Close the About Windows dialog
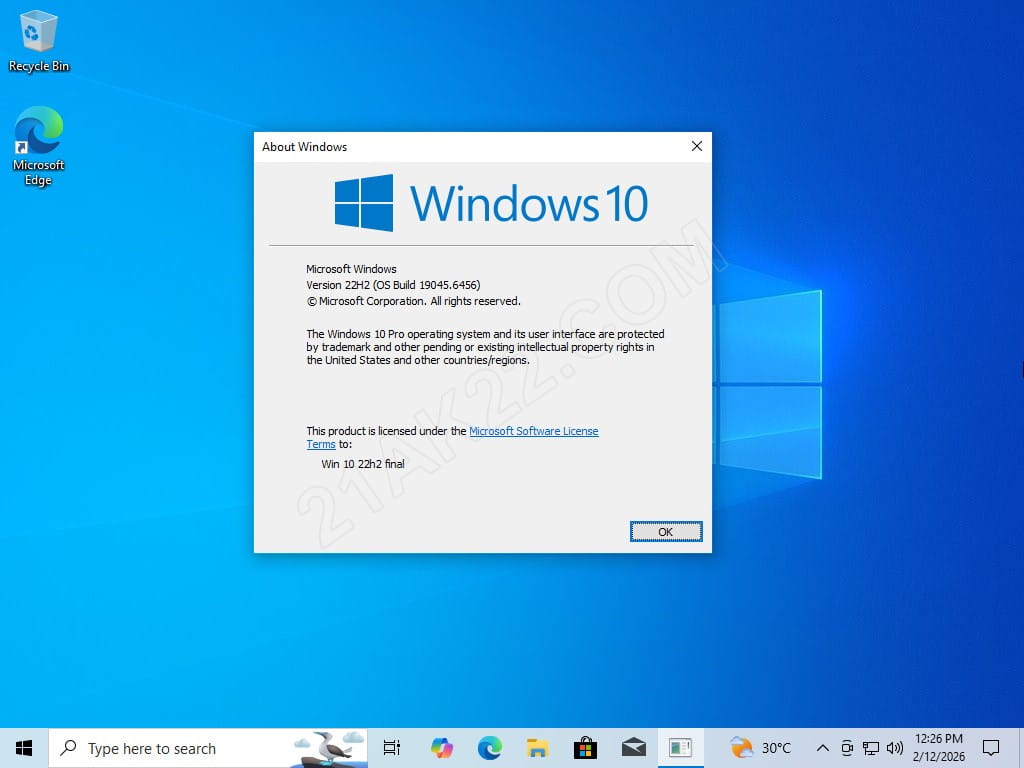Screen dimensions: 1024x768 tap(697, 146)
